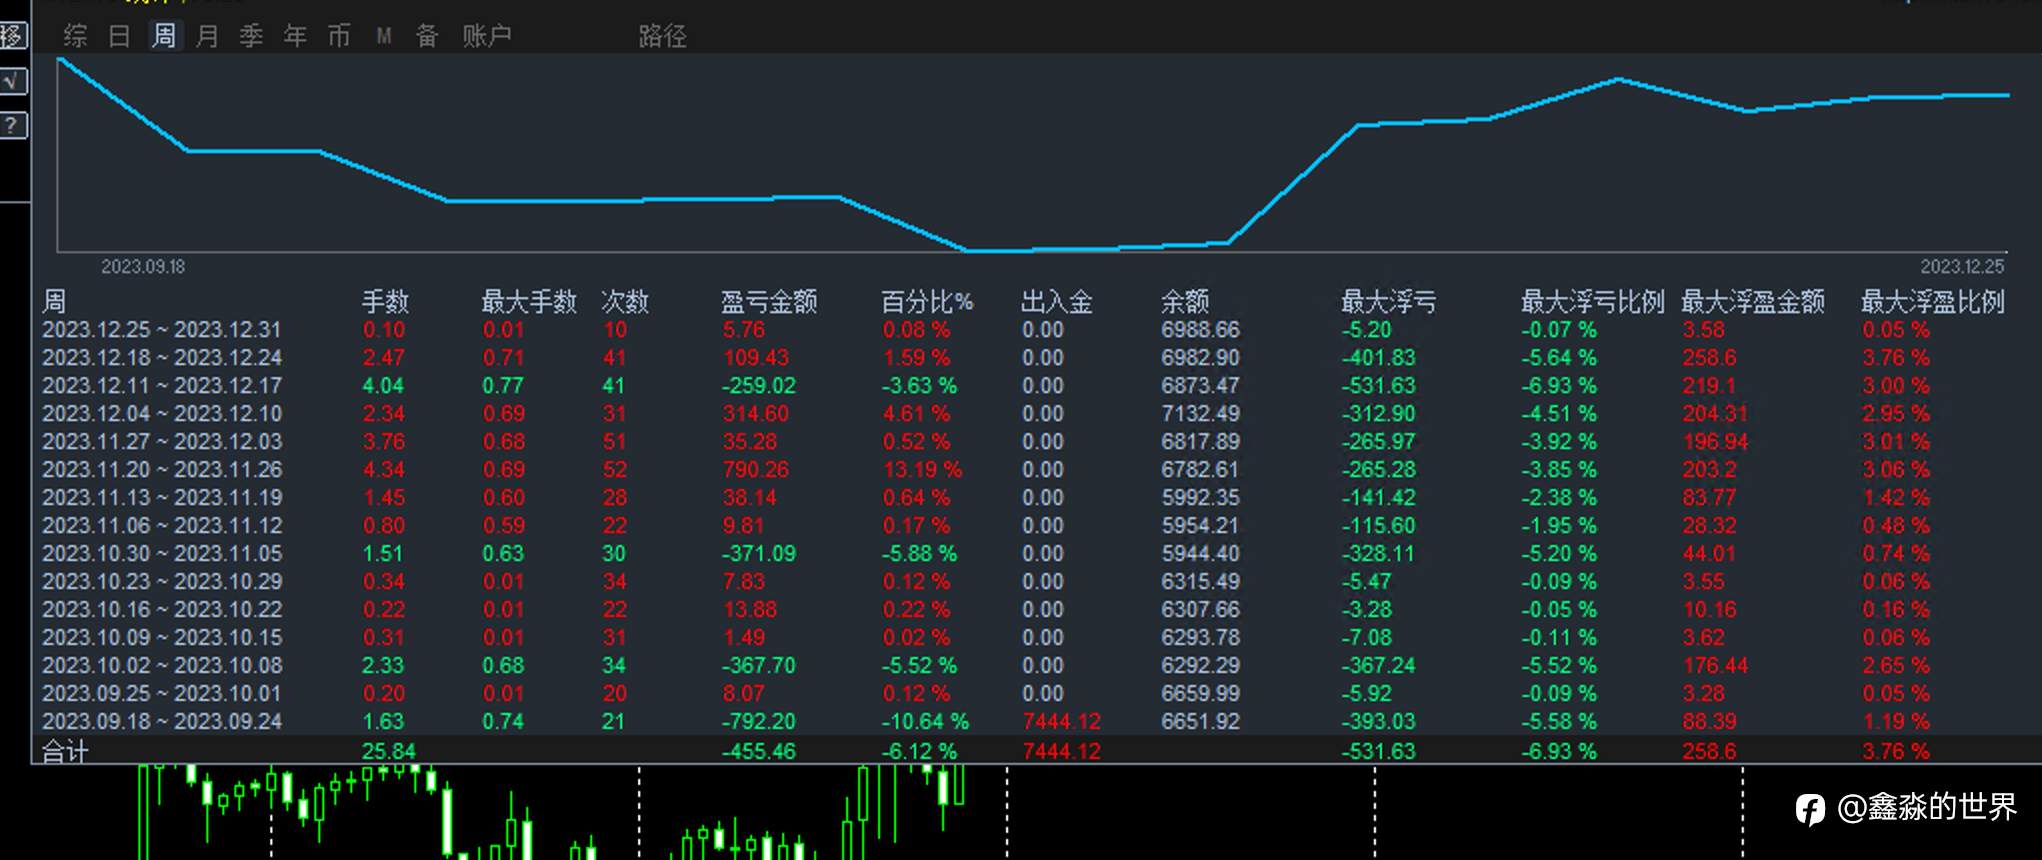Screen dimensions: 2042x860
Task: Click balance value 7132.49
Action: point(1200,414)
